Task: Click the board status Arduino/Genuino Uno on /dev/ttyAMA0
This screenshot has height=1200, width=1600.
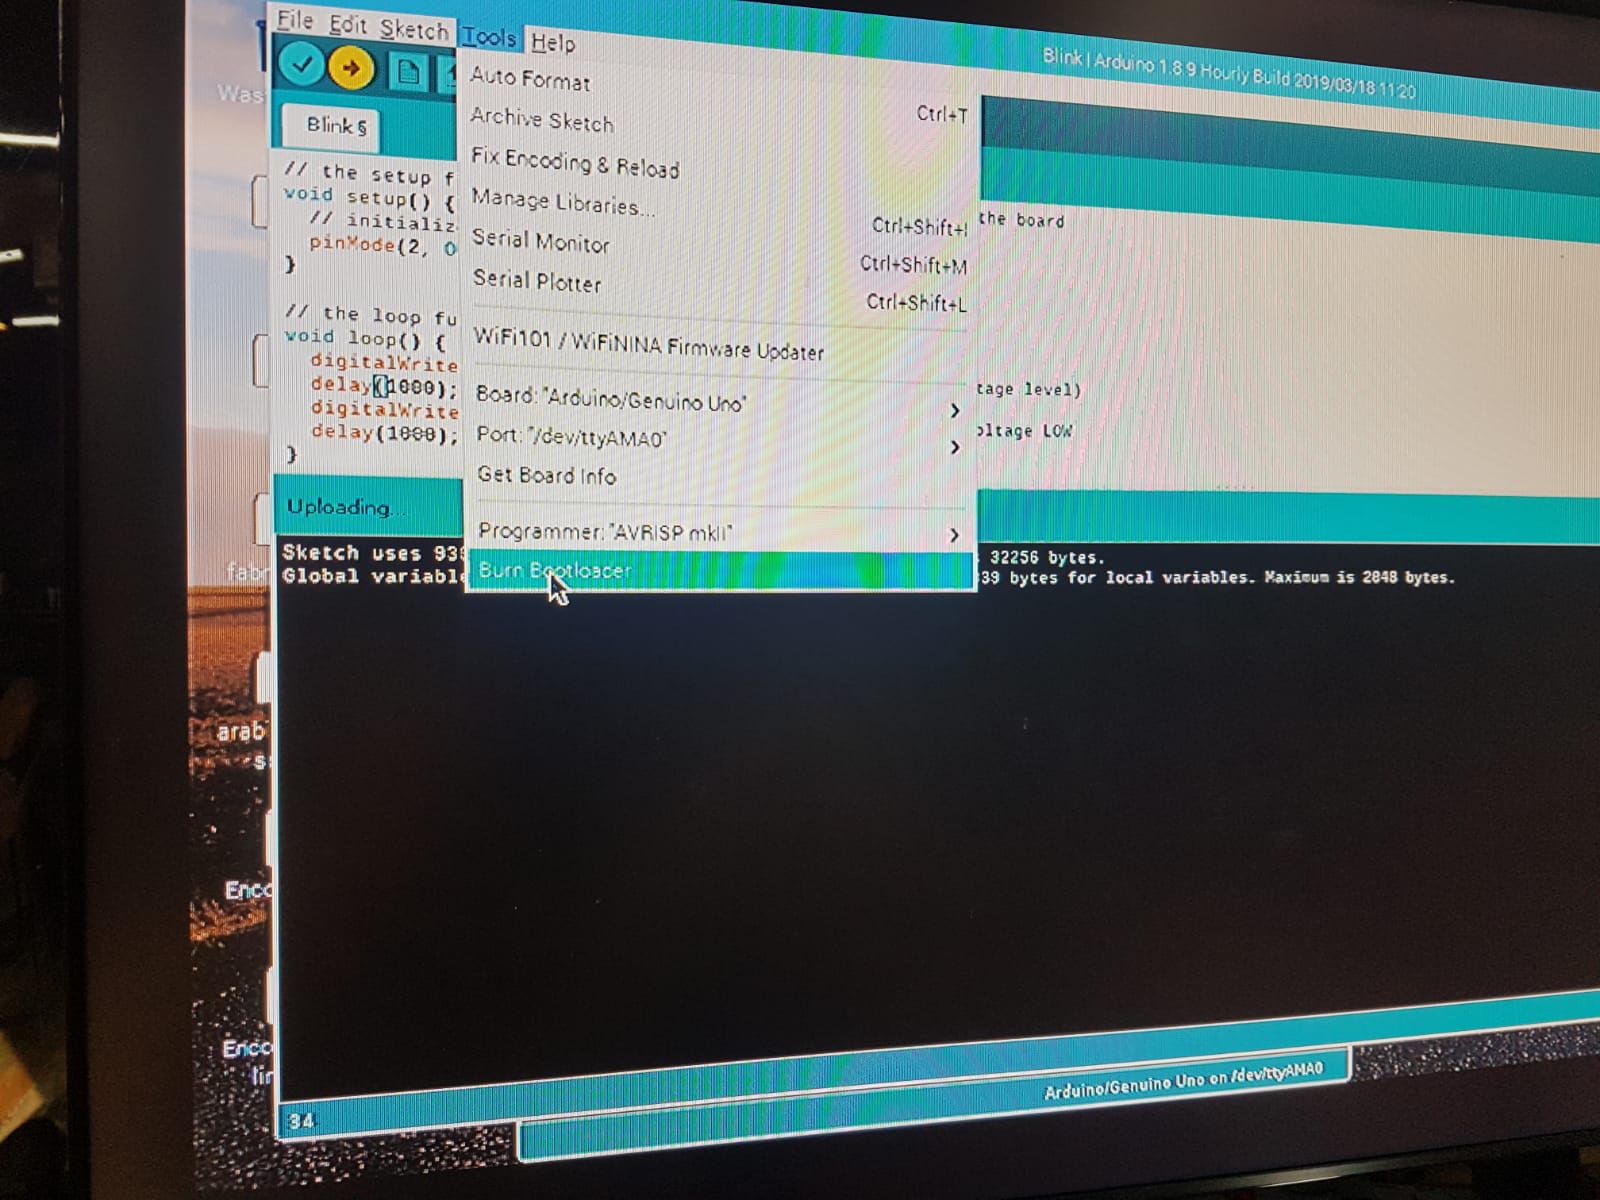Action: tap(1183, 1080)
